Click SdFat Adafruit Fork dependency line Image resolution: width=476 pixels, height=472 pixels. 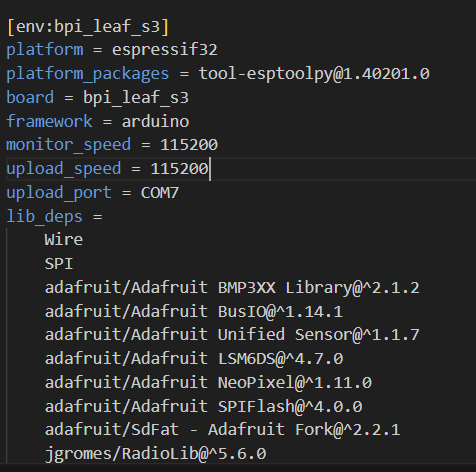222,430
